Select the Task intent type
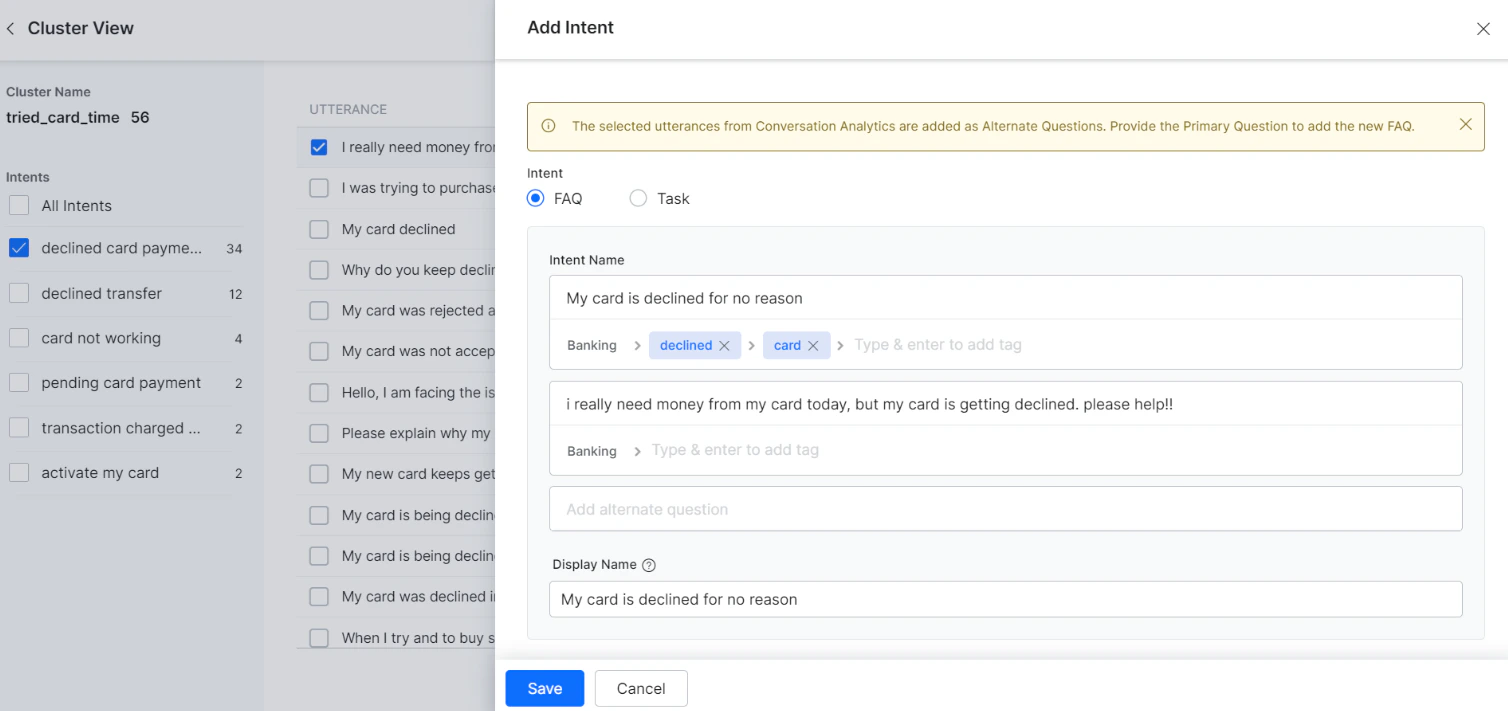Screen dimensions: 1508x711 [638, 198]
